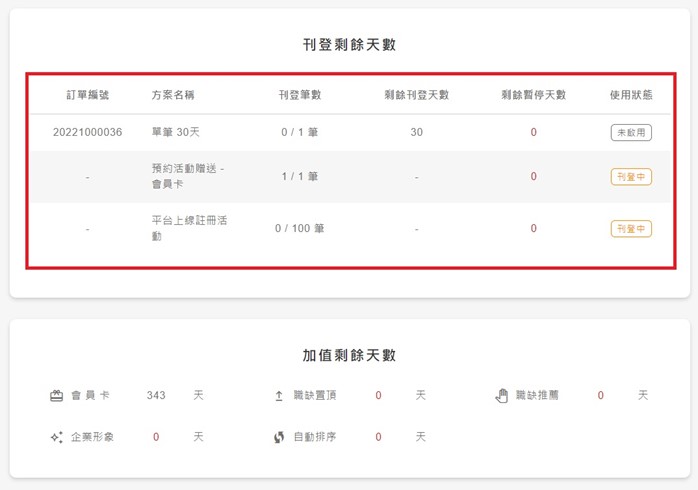Click the 343 days value for 會員卡

[x=156, y=395]
